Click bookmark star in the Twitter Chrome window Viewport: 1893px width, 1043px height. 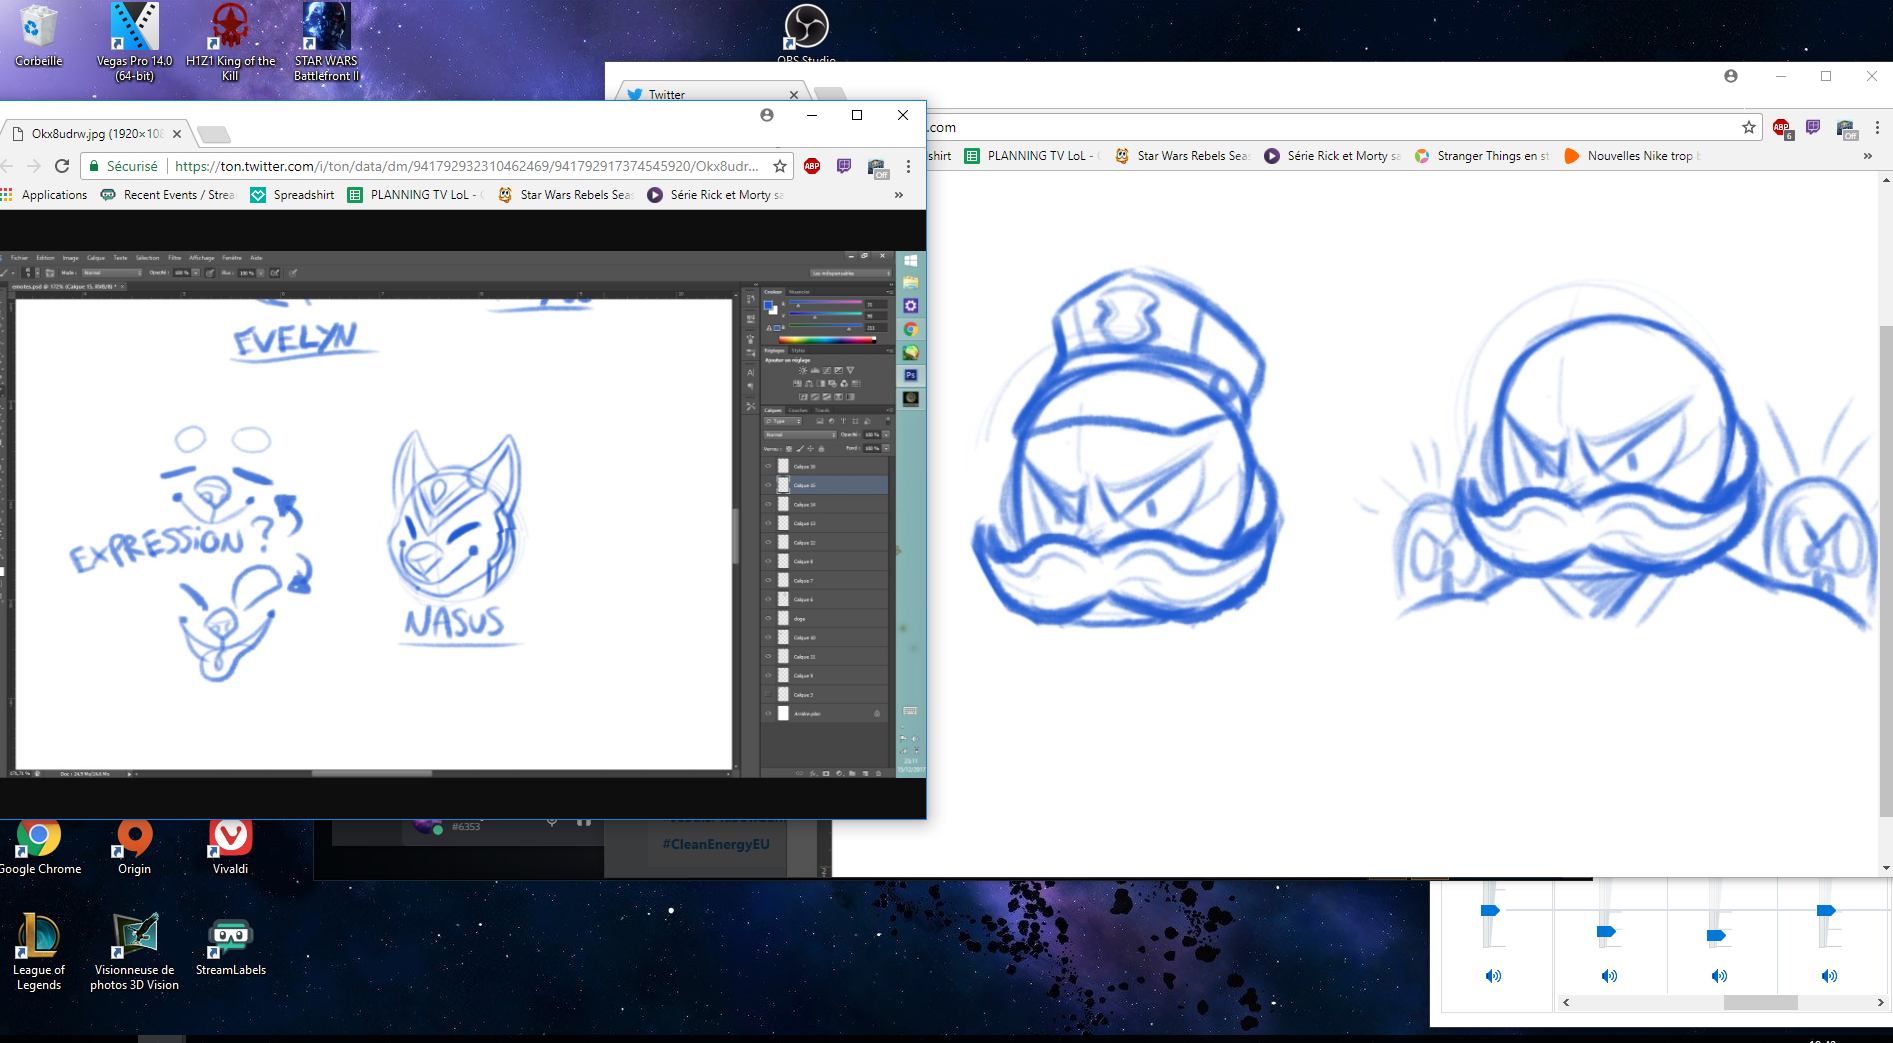click(1749, 127)
